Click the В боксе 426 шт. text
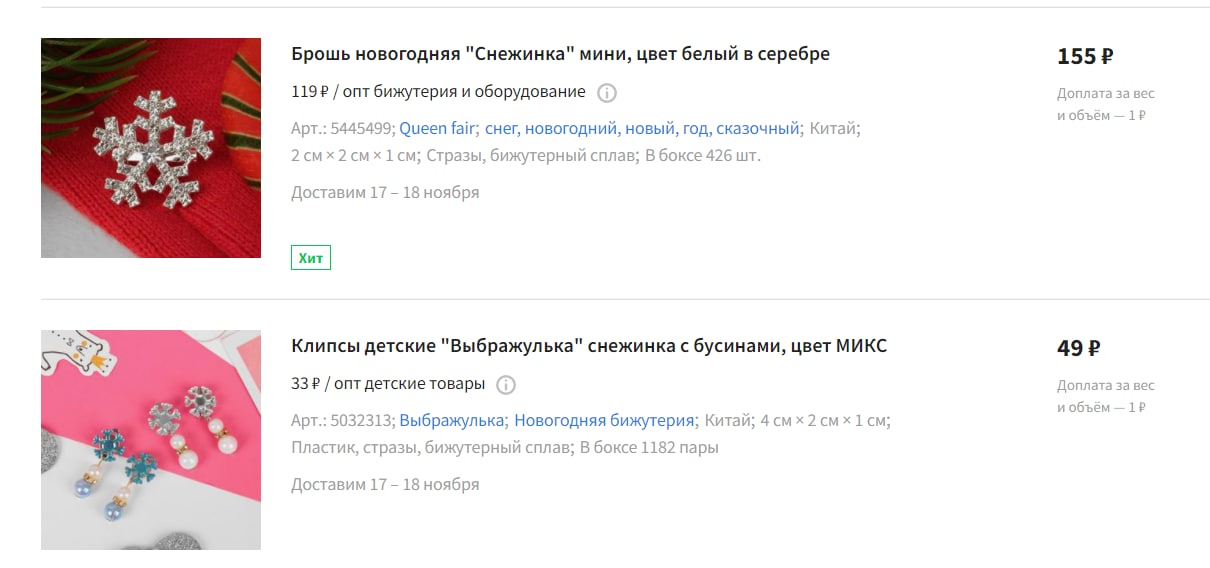 pyautogui.click(x=702, y=155)
